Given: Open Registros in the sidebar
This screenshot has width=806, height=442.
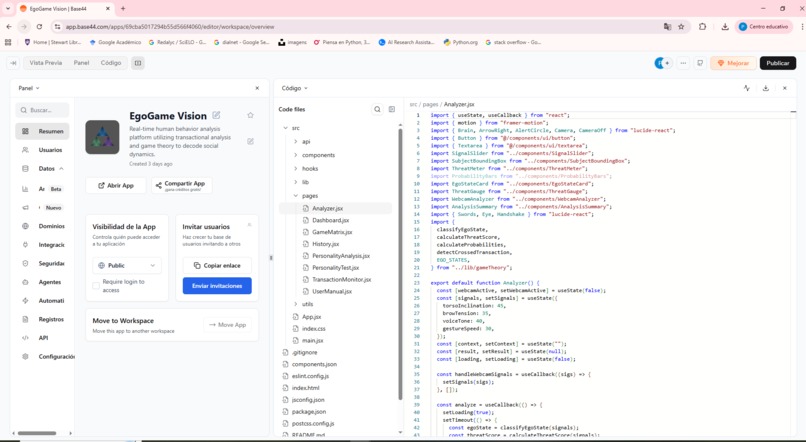Looking at the screenshot, I should pos(42,319).
